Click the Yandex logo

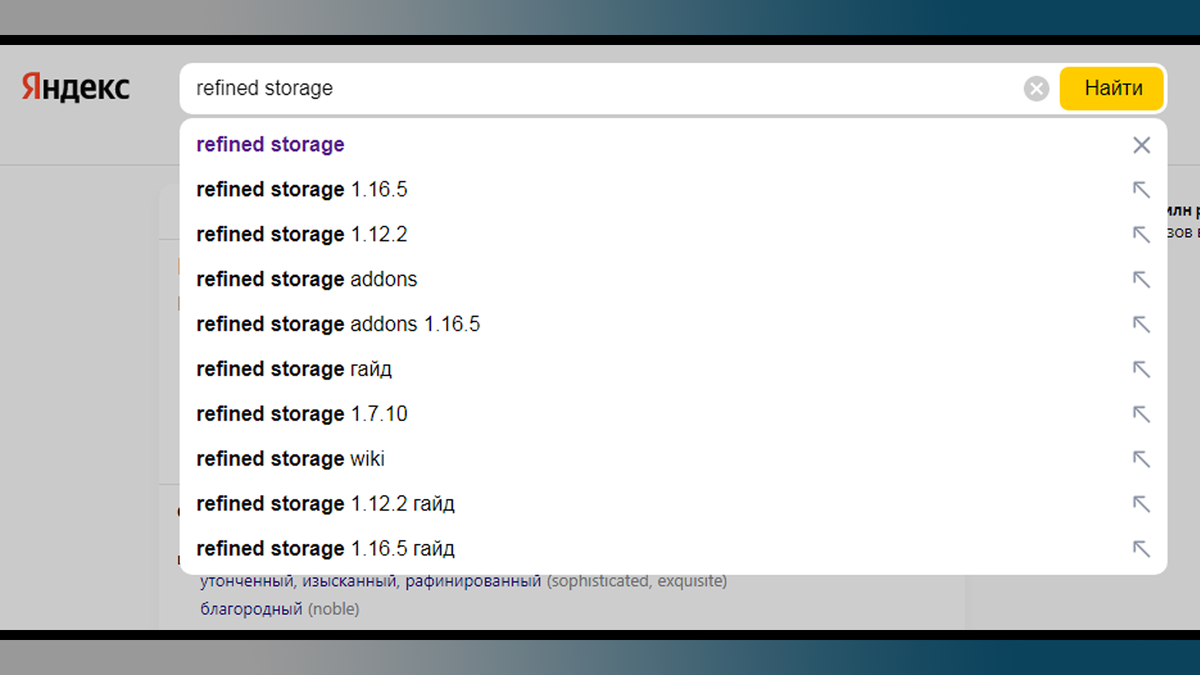point(76,88)
